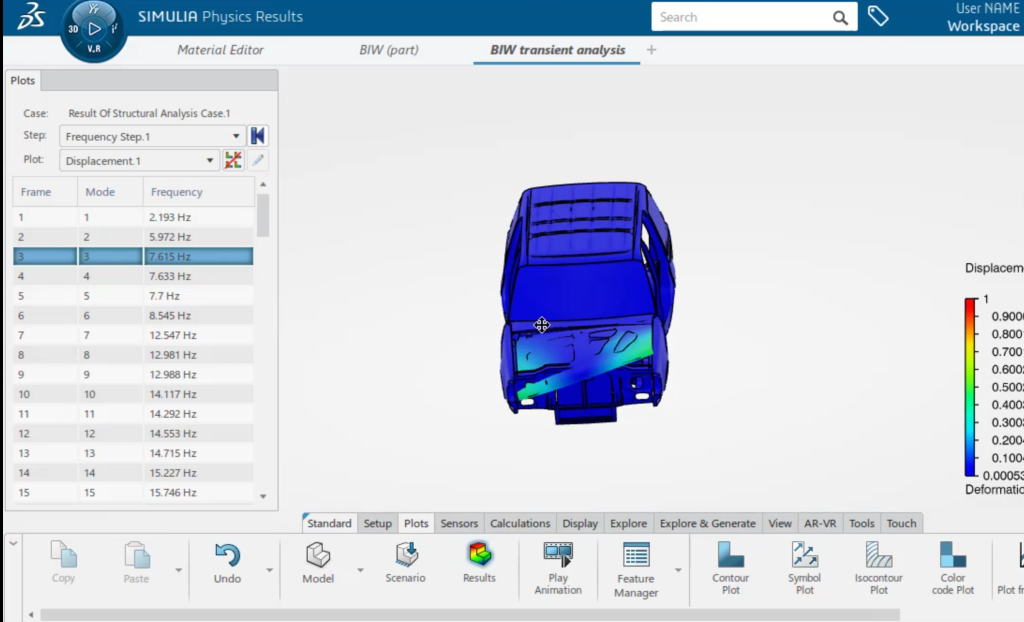This screenshot has height=622, width=1024.
Task: Click the tag icon beside the search box
Action: [x=877, y=17]
